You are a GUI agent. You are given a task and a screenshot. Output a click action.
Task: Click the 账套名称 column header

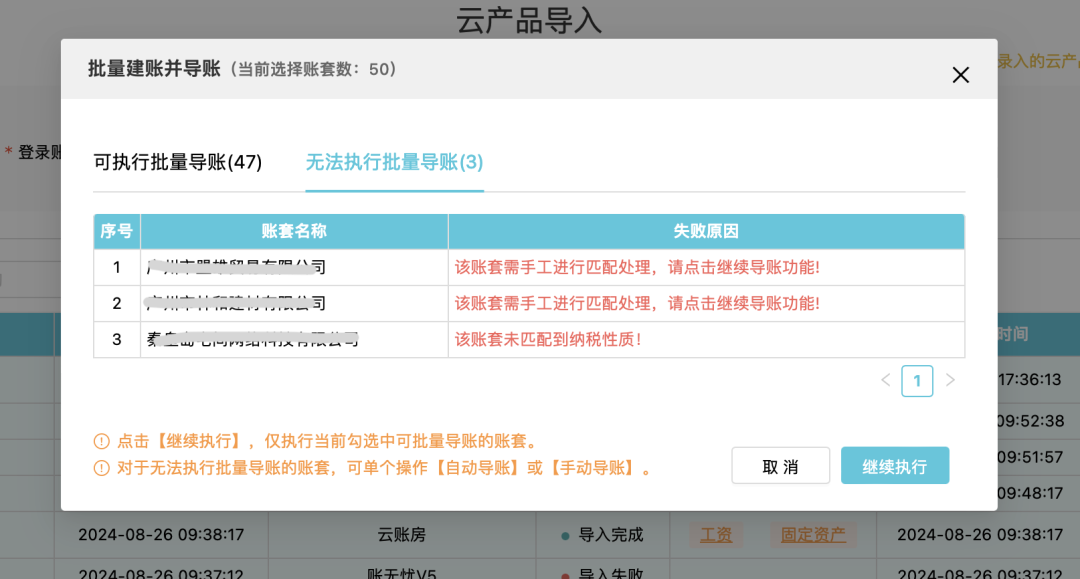(x=294, y=231)
